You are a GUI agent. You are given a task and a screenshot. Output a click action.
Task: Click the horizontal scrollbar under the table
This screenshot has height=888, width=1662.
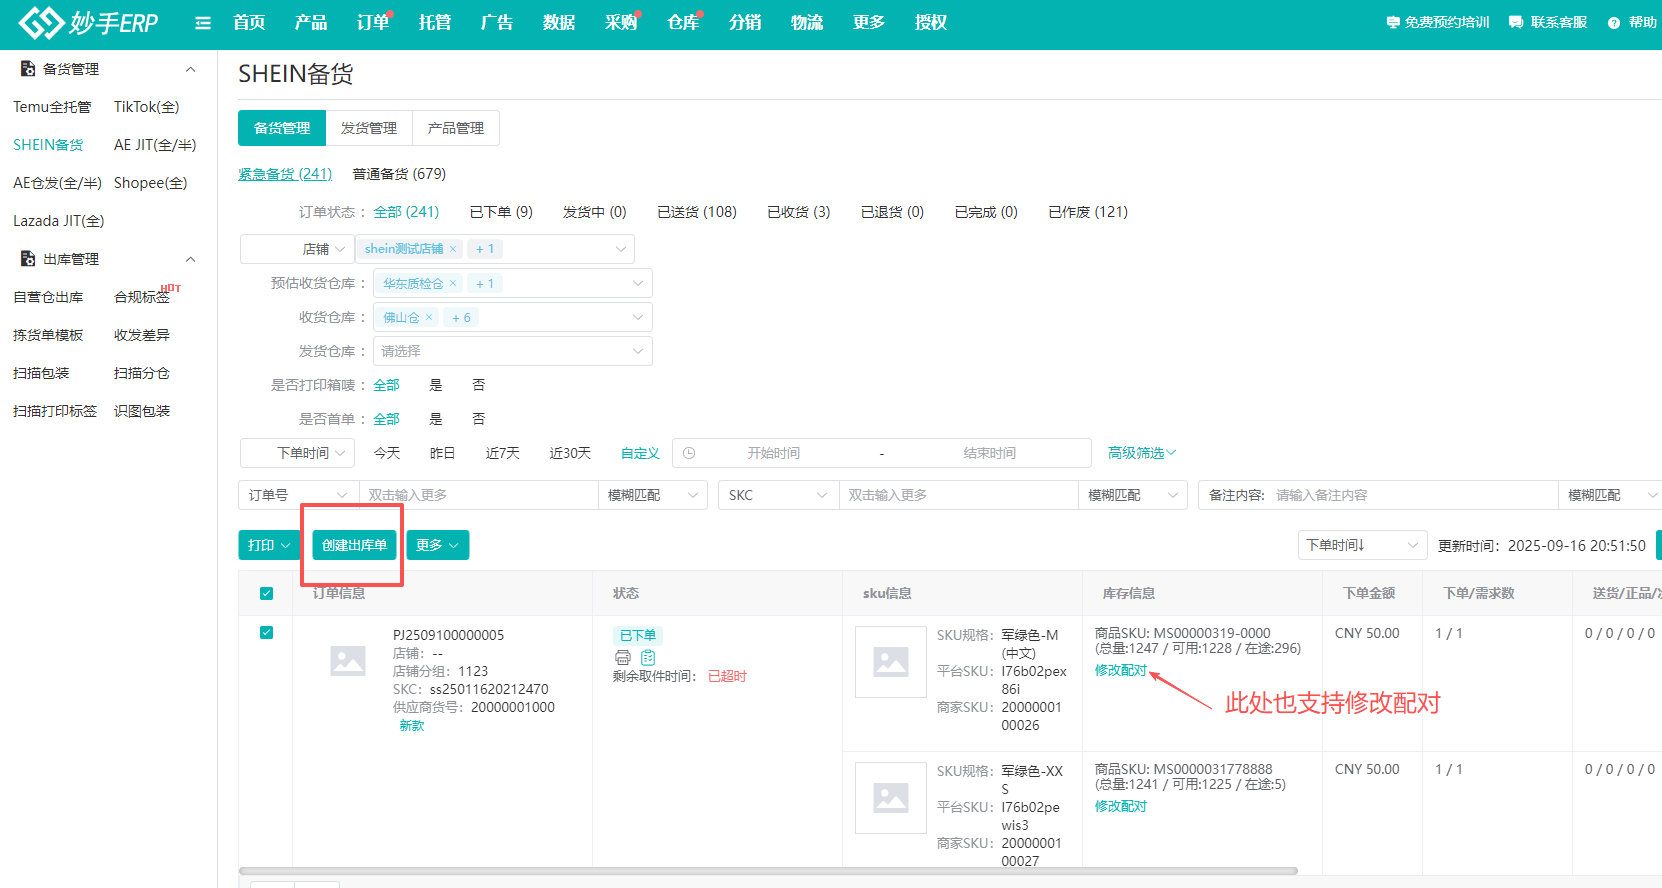click(768, 871)
